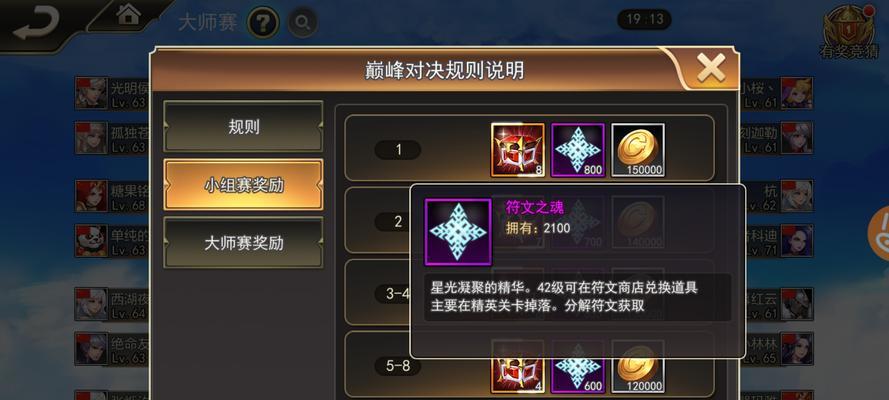
Task: Tap rank 1 gold coin 150000 icon
Action: (638, 150)
